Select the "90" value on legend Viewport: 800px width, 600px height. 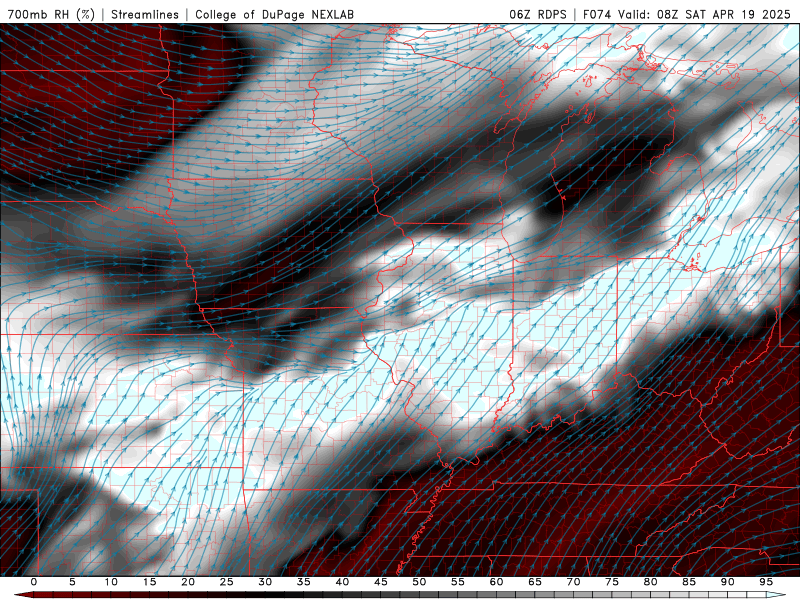727,582
